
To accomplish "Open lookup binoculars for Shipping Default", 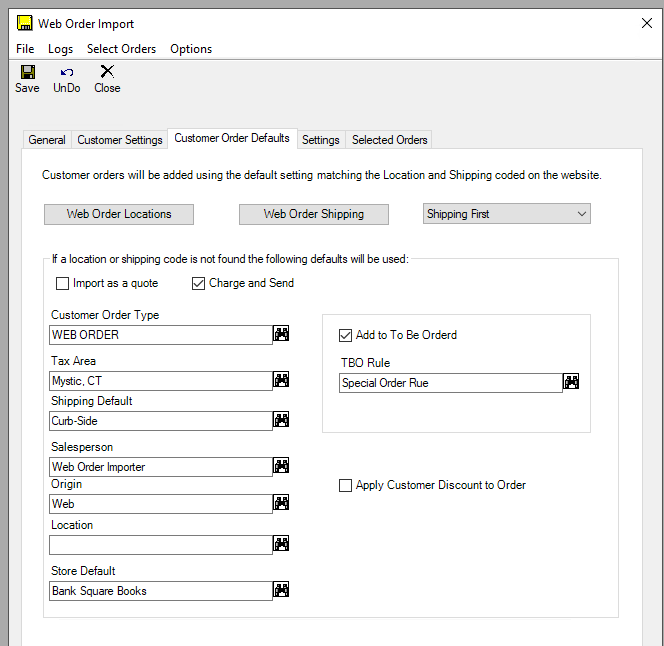I will pyautogui.click(x=281, y=420).
